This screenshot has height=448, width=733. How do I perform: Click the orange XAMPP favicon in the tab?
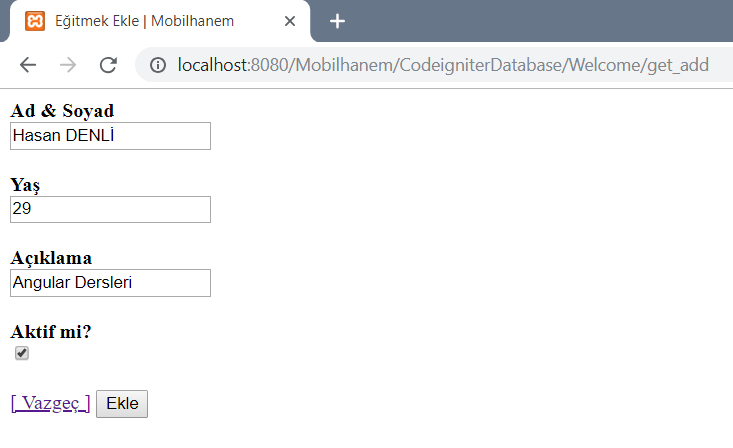click(x=35, y=21)
